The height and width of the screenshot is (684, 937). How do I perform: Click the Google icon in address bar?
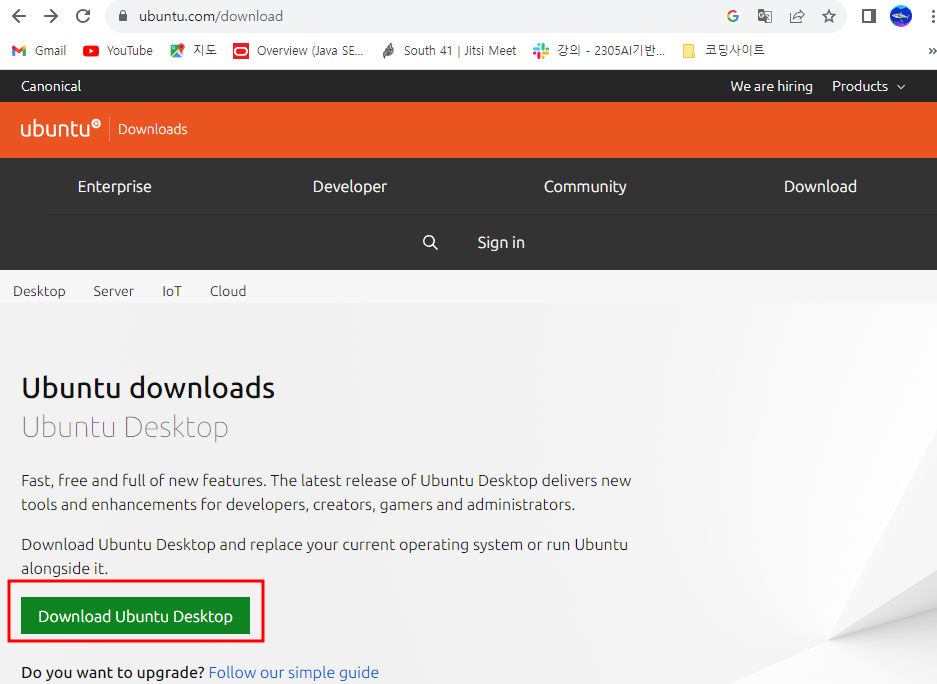[x=733, y=16]
